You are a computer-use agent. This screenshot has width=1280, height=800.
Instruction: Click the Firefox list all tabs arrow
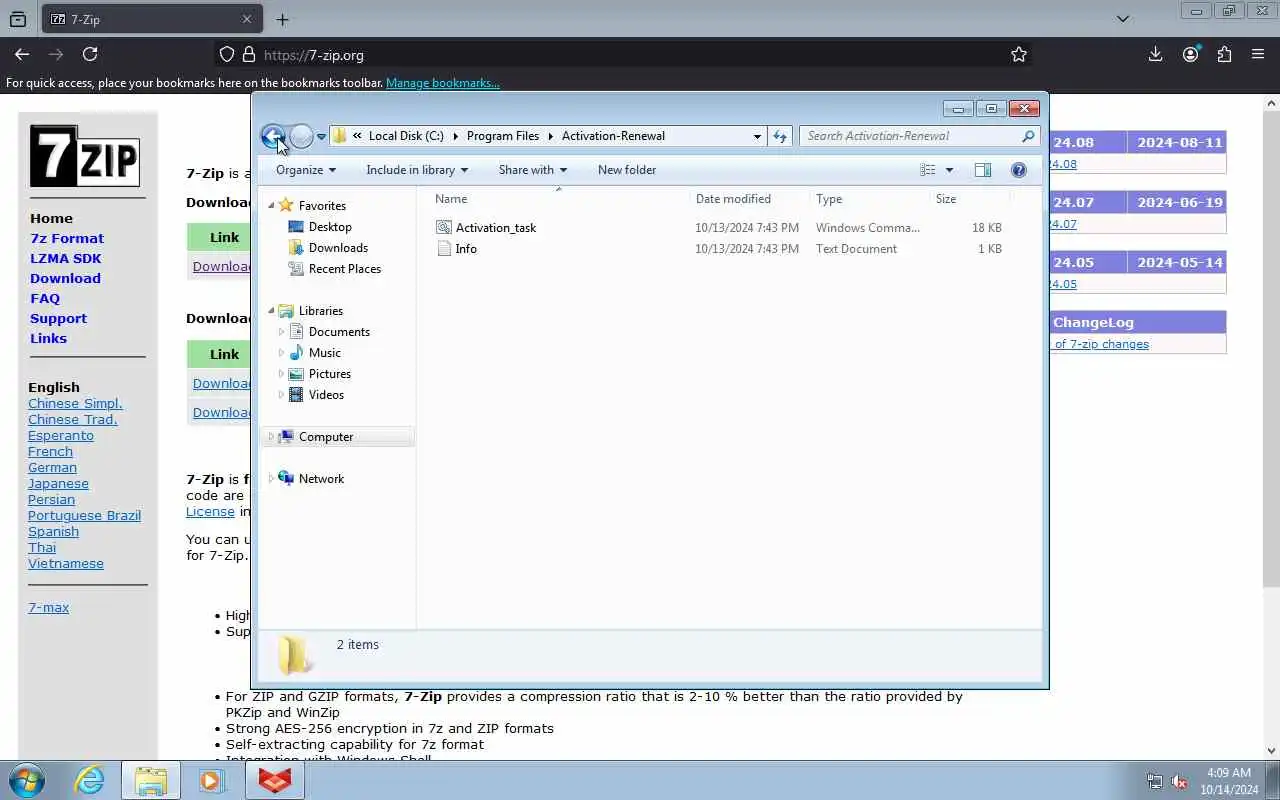click(1122, 19)
